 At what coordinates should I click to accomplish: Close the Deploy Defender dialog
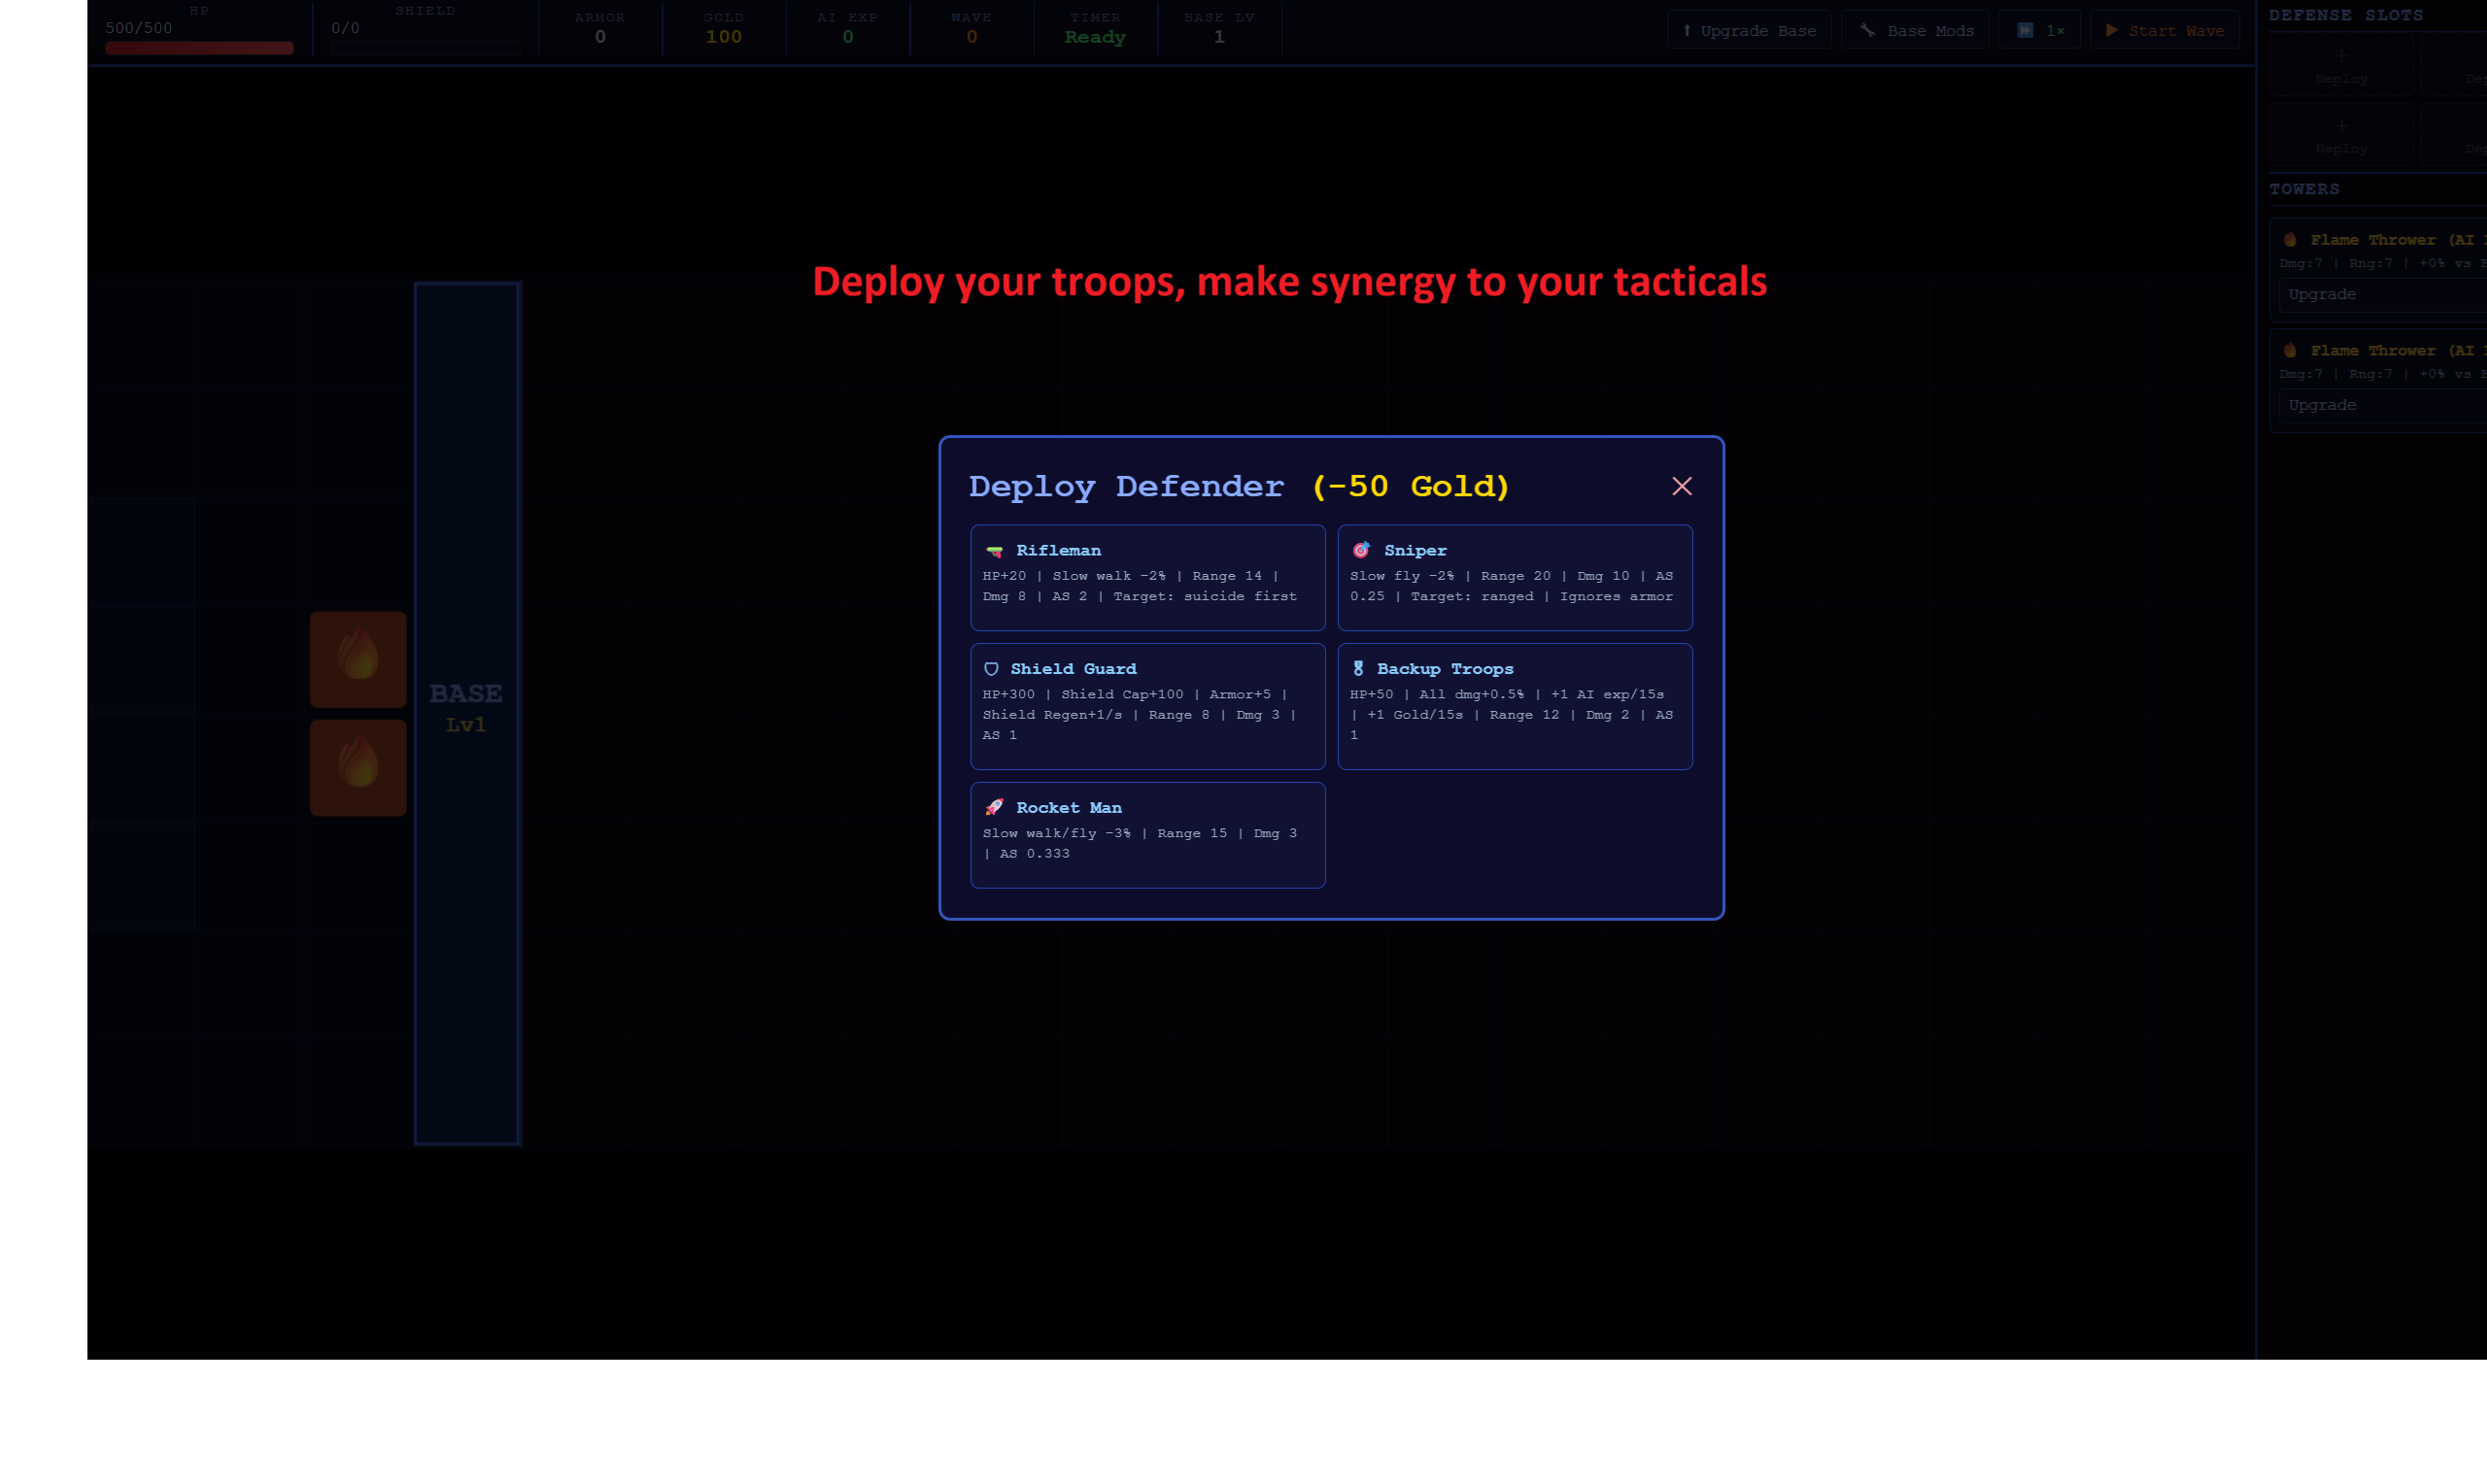click(x=1681, y=486)
